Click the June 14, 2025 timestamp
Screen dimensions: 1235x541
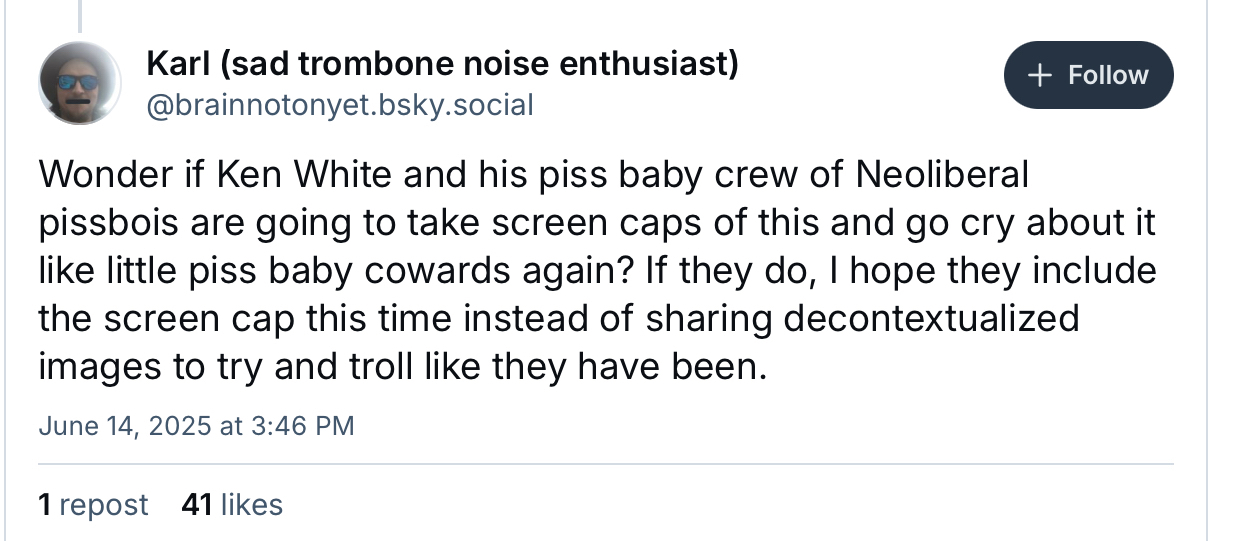(x=125, y=426)
